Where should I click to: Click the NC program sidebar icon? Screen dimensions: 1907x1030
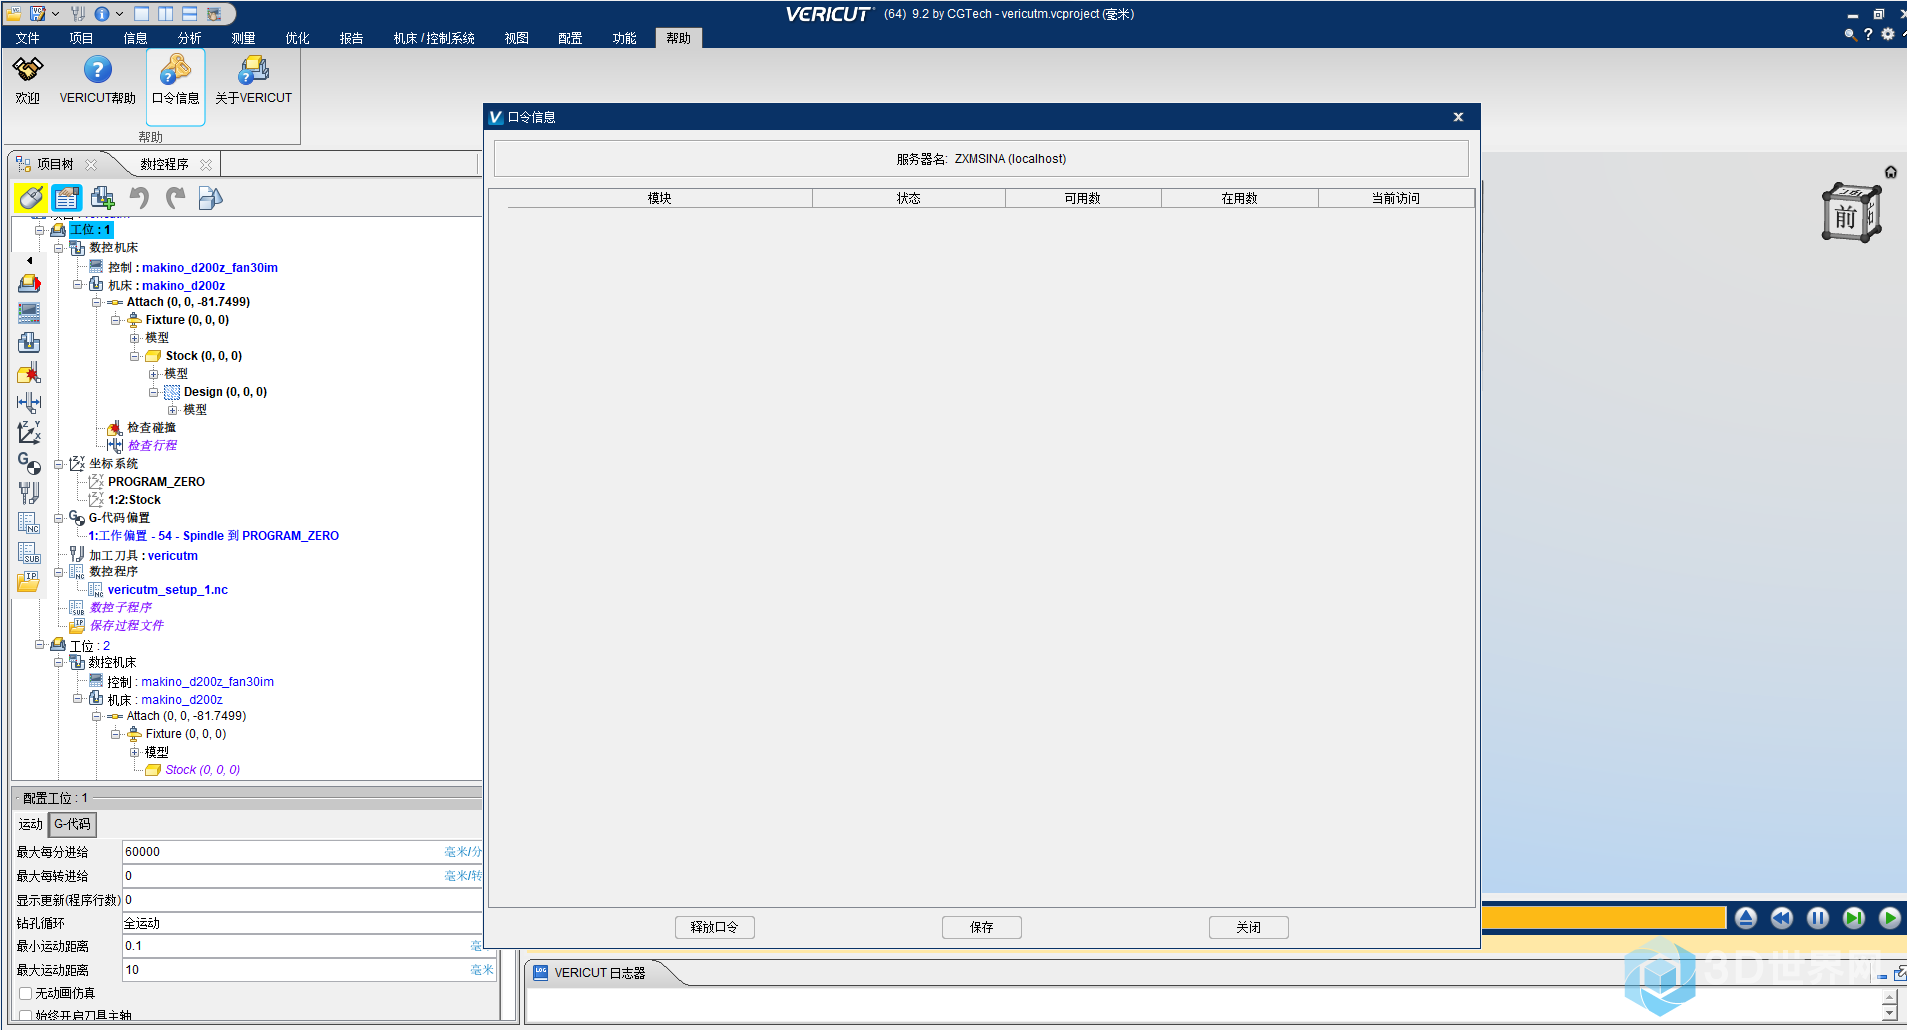point(29,523)
